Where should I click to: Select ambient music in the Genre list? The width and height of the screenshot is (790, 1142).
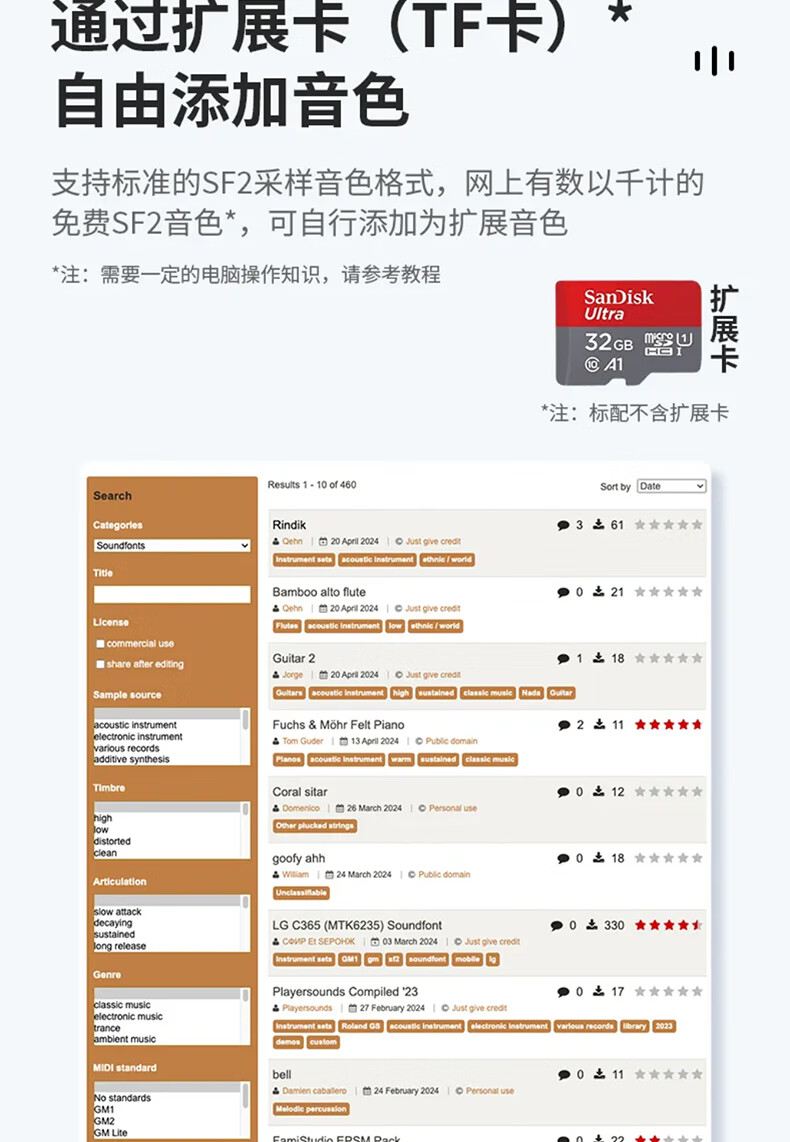[125, 1039]
